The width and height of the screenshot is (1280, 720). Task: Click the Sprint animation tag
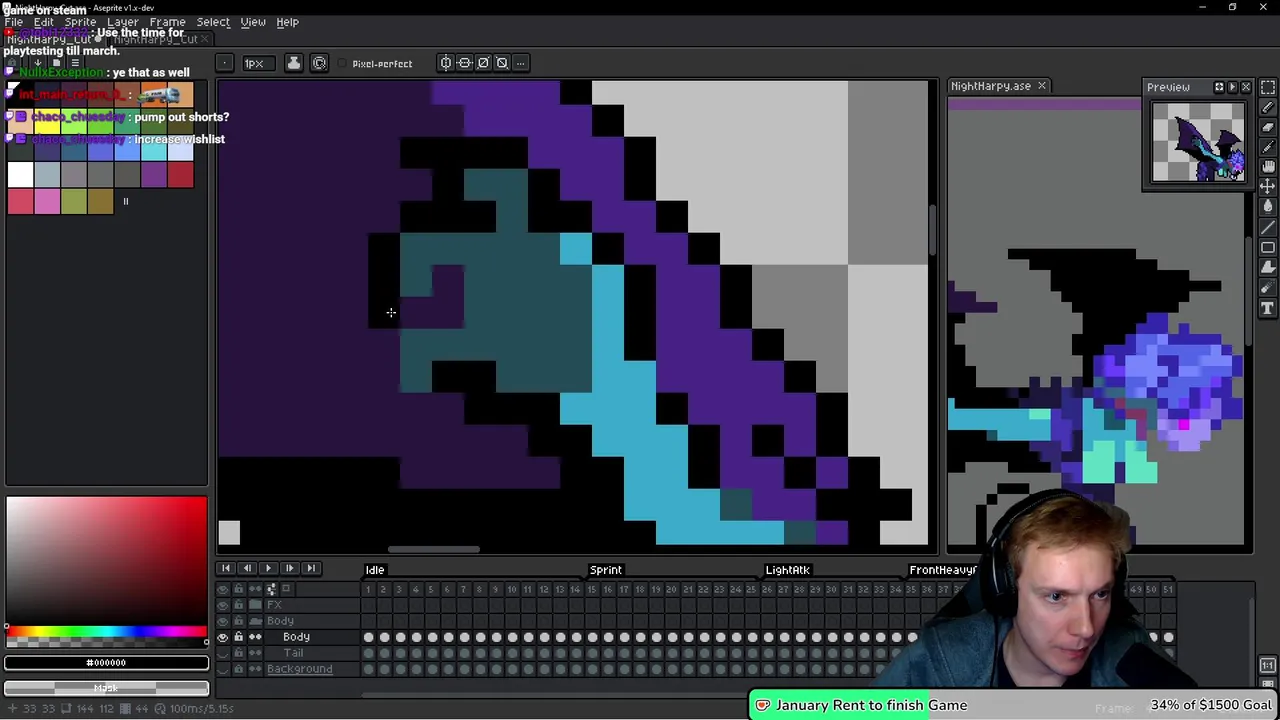coord(605,570)
